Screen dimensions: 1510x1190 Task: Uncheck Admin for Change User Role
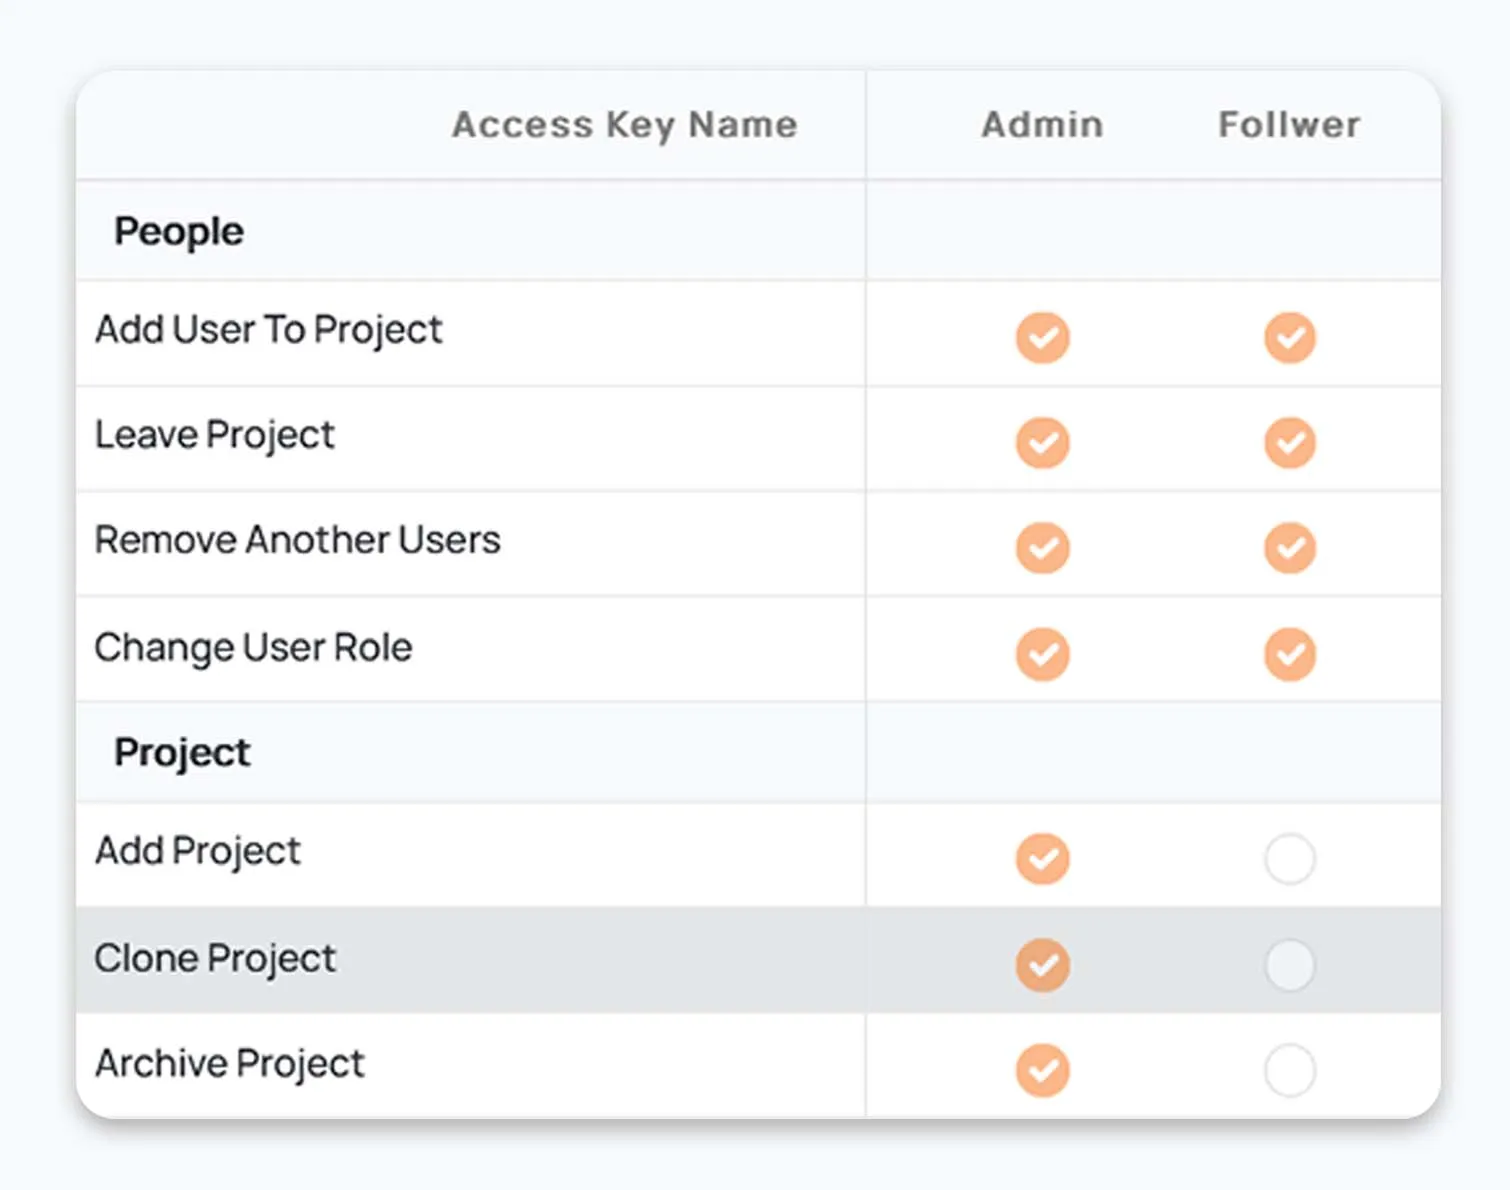[1043, 654]
